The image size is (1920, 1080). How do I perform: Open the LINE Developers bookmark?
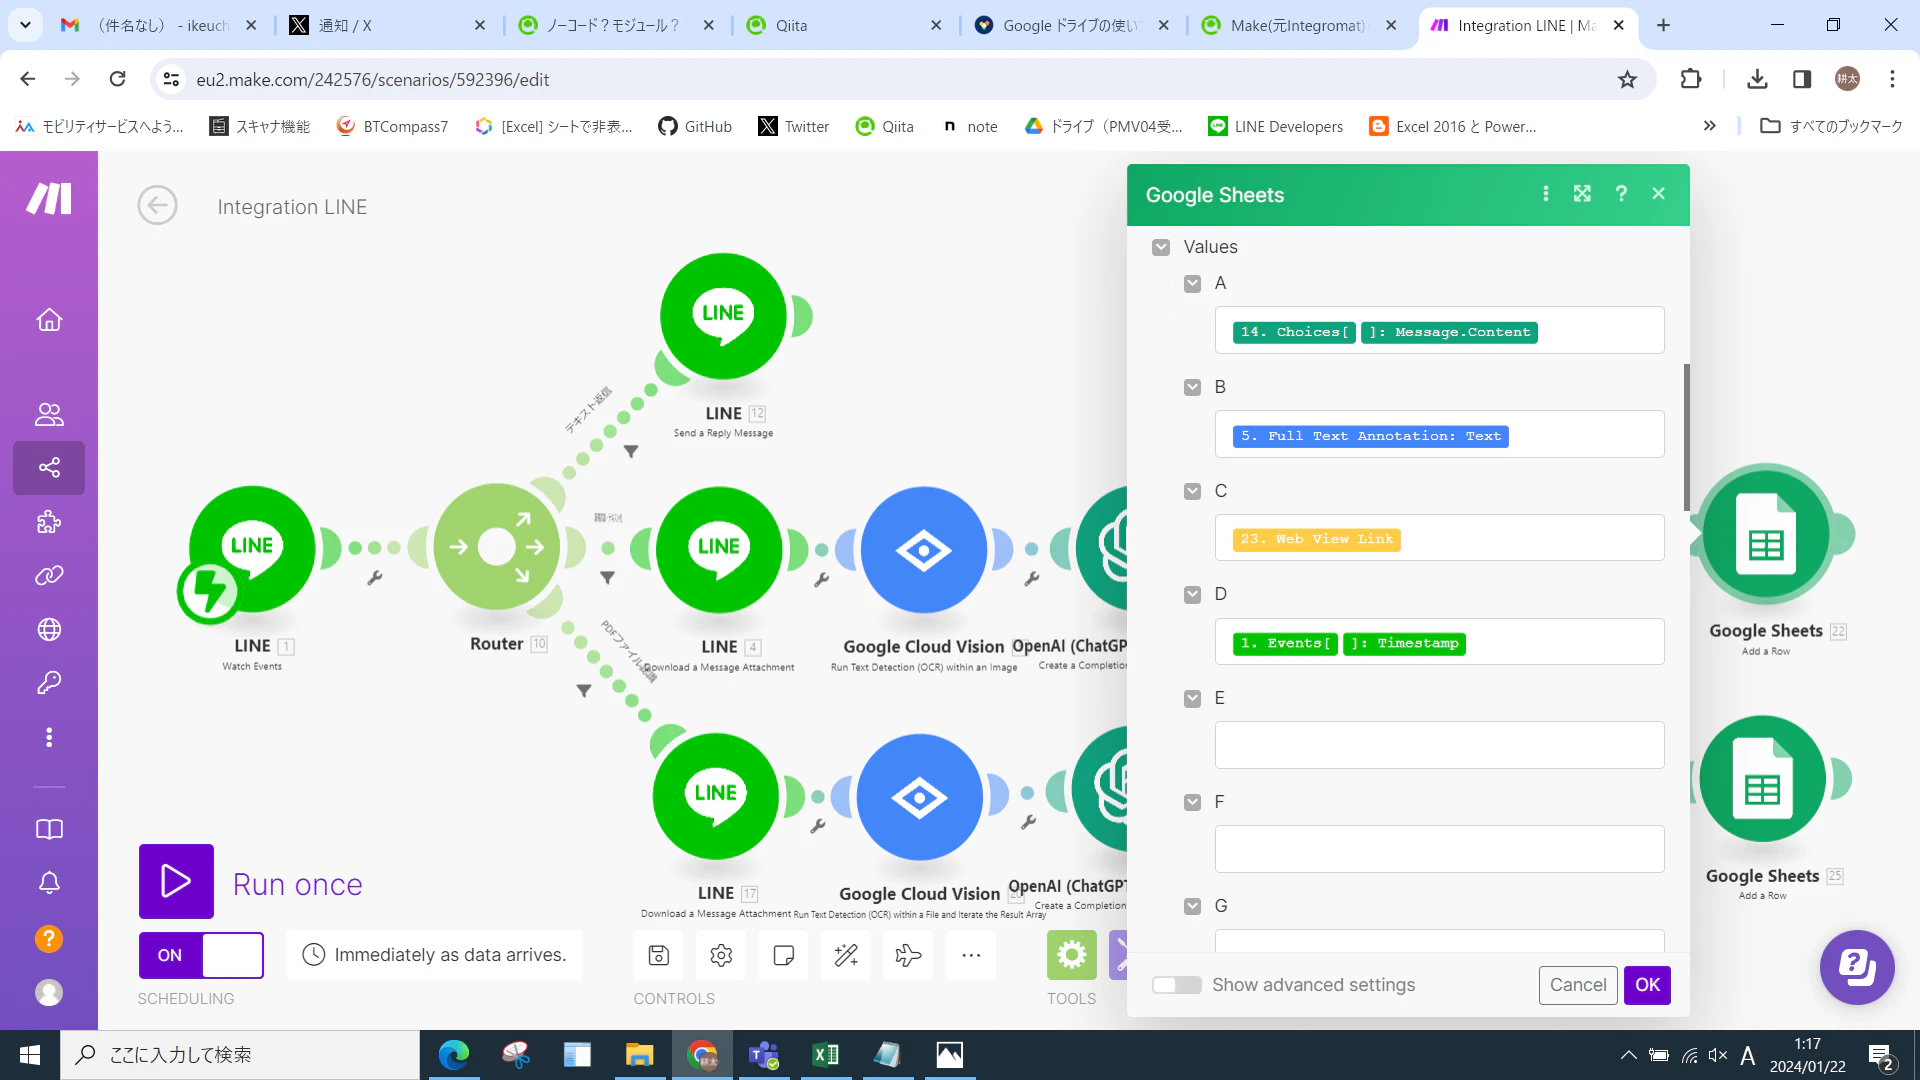point(1276,126)
